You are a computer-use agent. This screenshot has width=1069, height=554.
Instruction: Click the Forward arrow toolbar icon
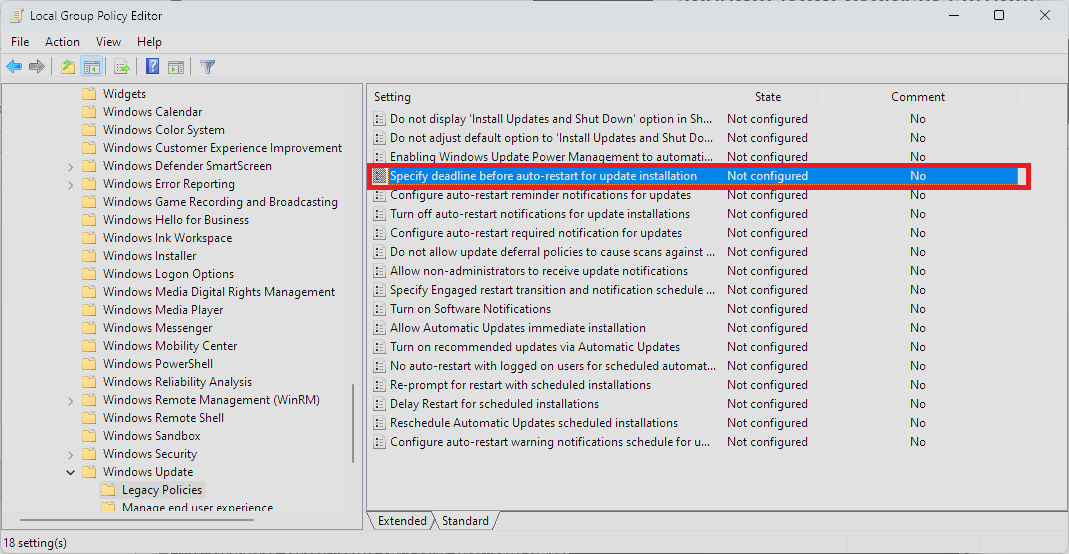click(x=37, y=67)
